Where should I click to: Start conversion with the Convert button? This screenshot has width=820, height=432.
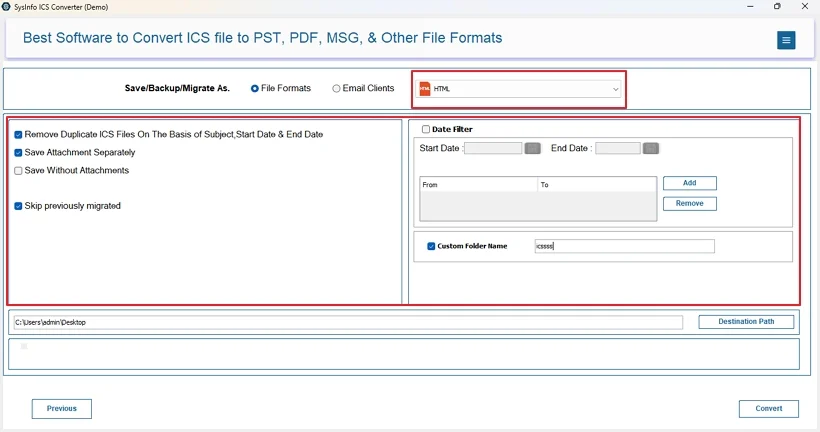tap(769, 409)
